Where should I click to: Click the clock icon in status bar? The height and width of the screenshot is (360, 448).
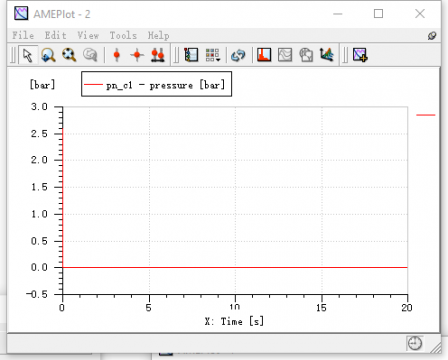tap(415, 343)
